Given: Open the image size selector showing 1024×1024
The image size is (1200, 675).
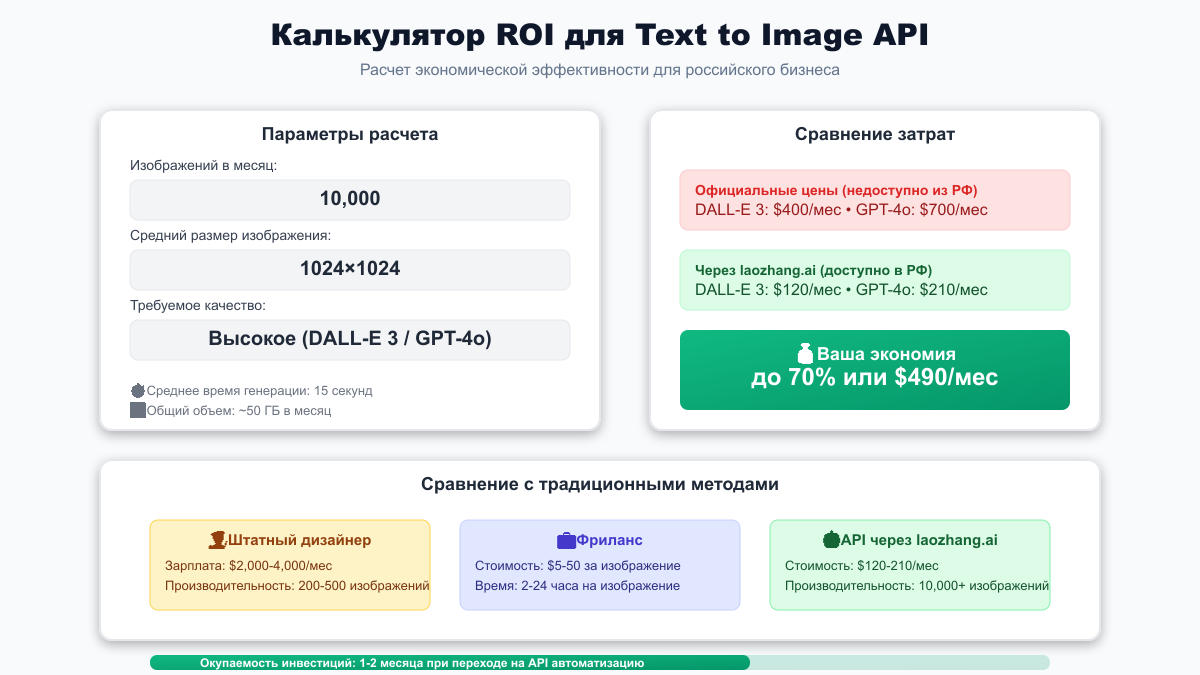Looking at the screenshot, I should pos(350,269).
